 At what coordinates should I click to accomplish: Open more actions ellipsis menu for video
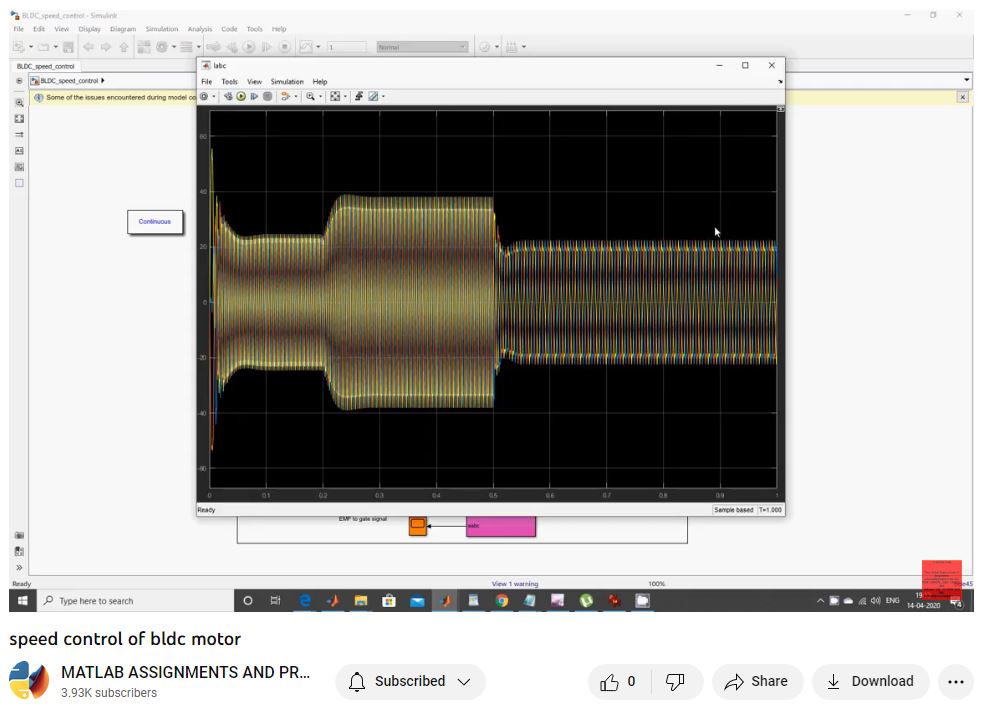(954, 682)
